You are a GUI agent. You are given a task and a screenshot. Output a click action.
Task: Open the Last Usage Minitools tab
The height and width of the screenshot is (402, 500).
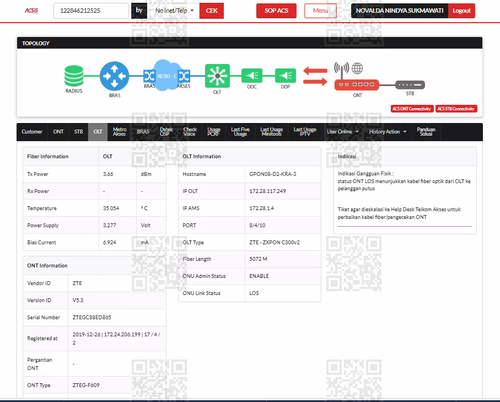coord(271,132)
